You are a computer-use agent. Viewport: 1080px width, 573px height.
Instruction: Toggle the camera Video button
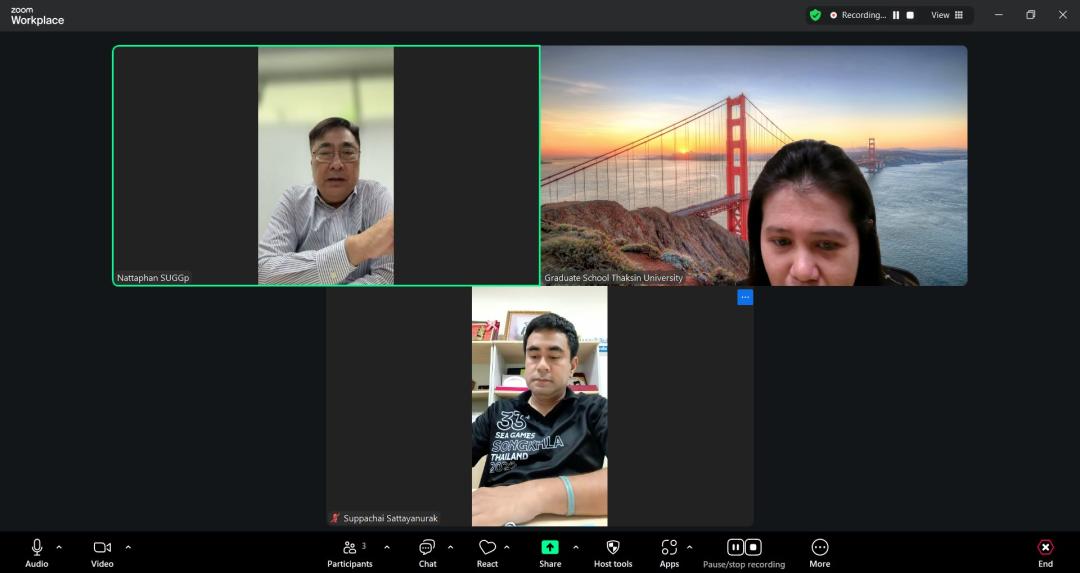pos(102,551)
